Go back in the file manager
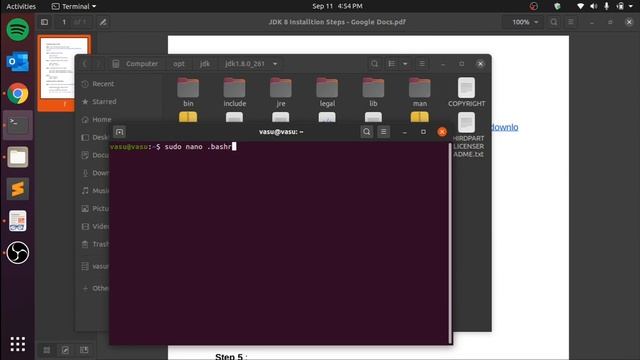 (x=85, y=64)
